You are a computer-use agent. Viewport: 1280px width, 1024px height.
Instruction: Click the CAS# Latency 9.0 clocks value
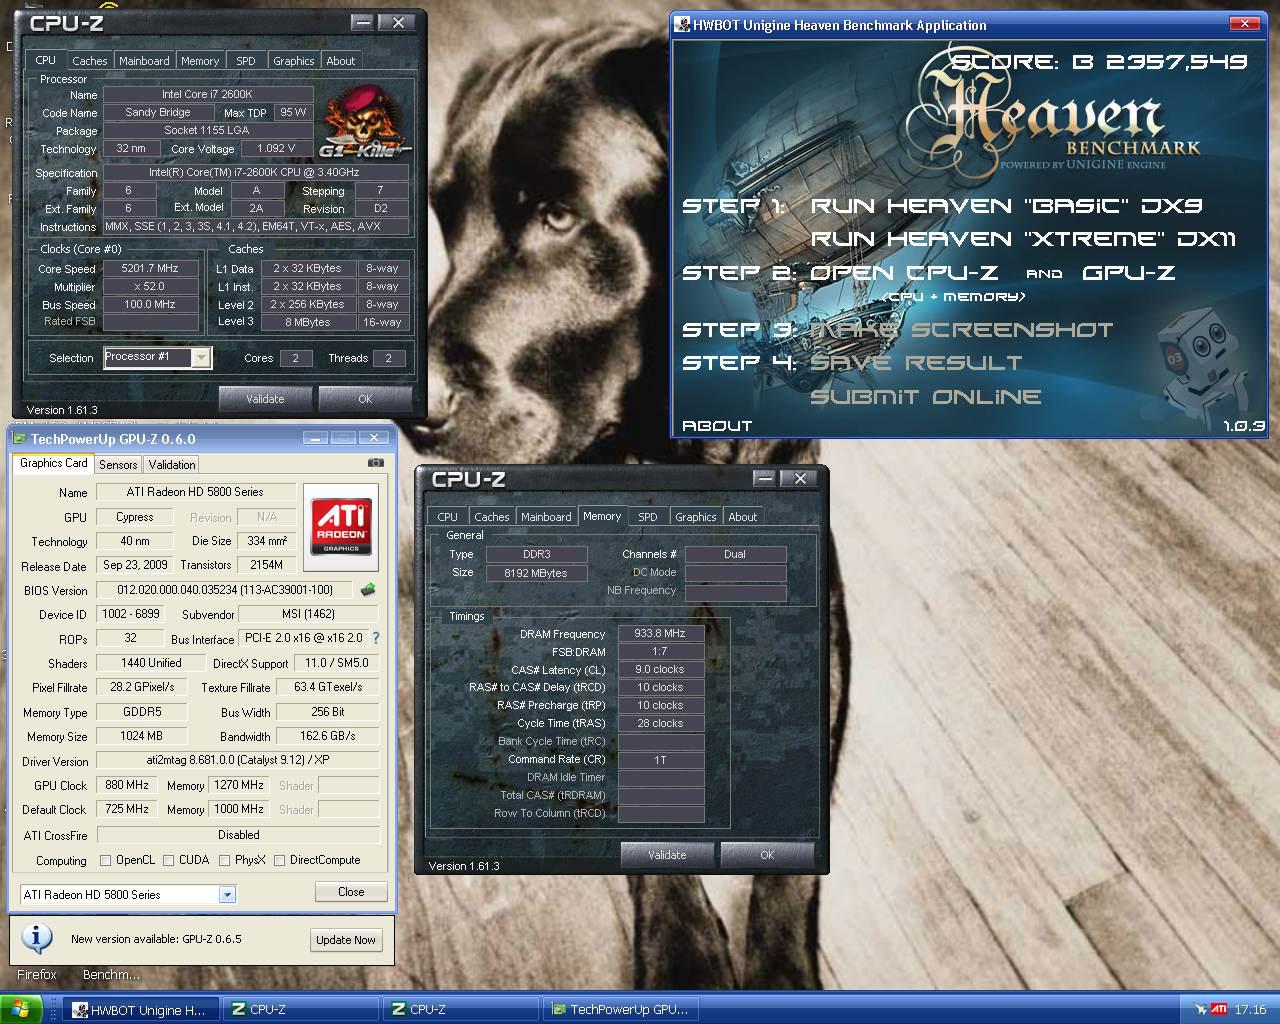click(x=661, y=669)
